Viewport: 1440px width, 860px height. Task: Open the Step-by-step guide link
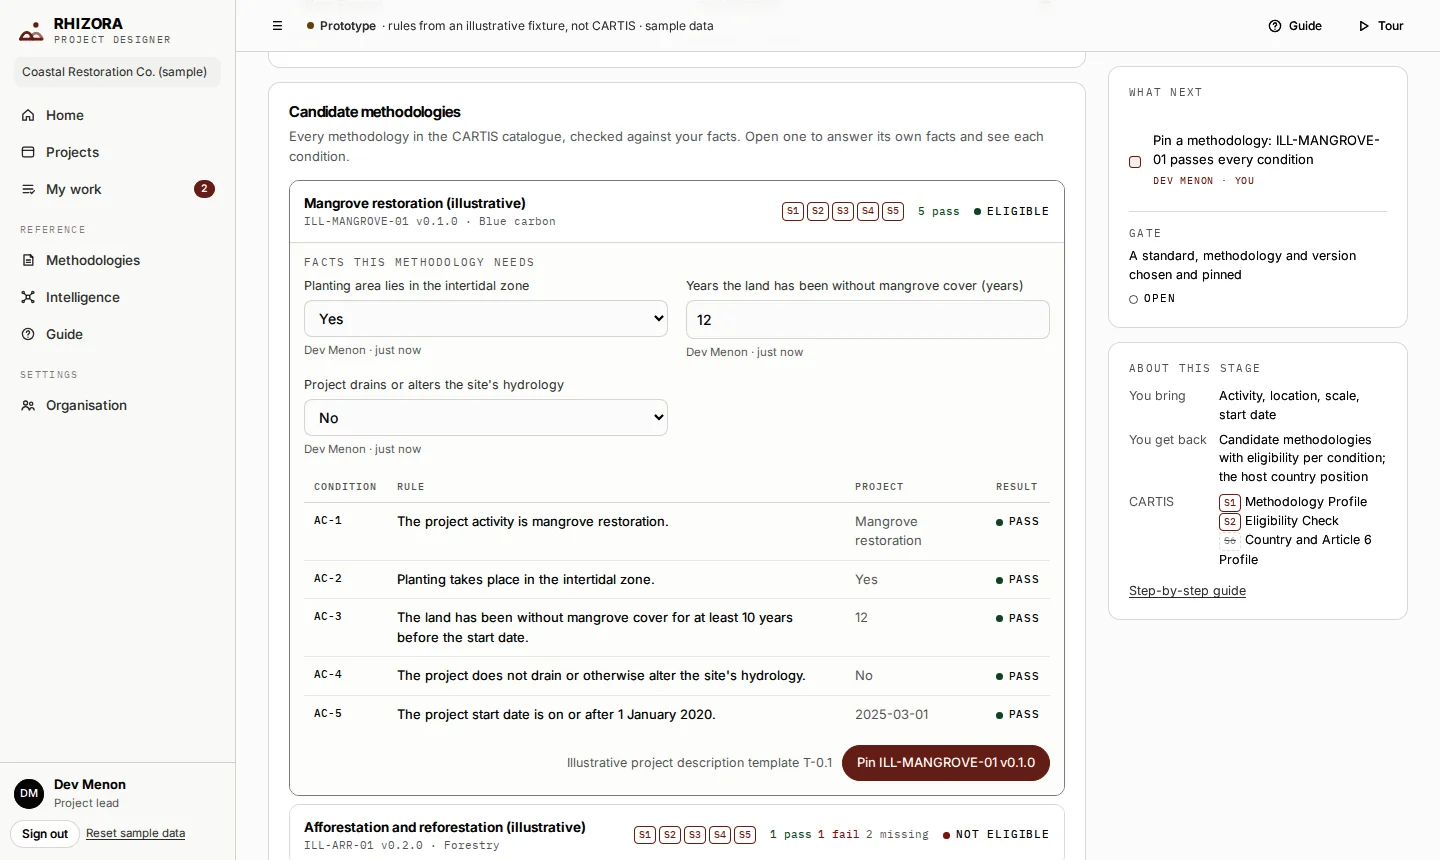coord(1187,591)
